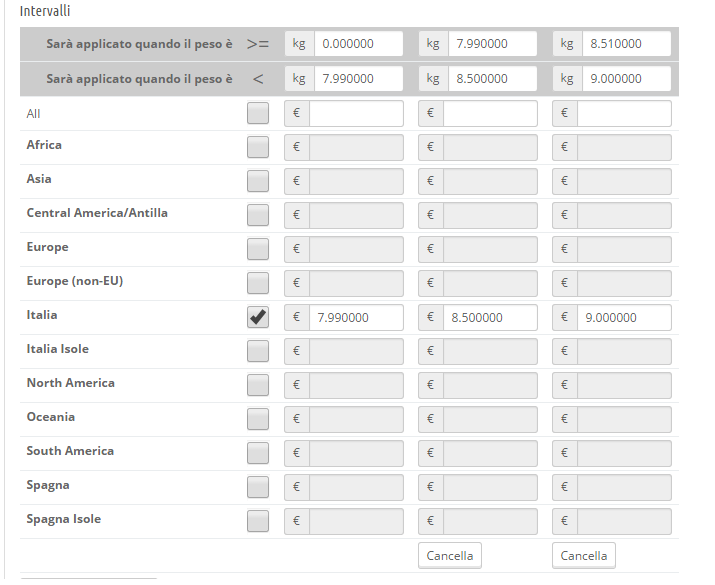Screen dimensions: 715x585
Task: Edit the upper-bound weight field showing 8.500000
Action: pyautogui.click(x=491, y=78)
